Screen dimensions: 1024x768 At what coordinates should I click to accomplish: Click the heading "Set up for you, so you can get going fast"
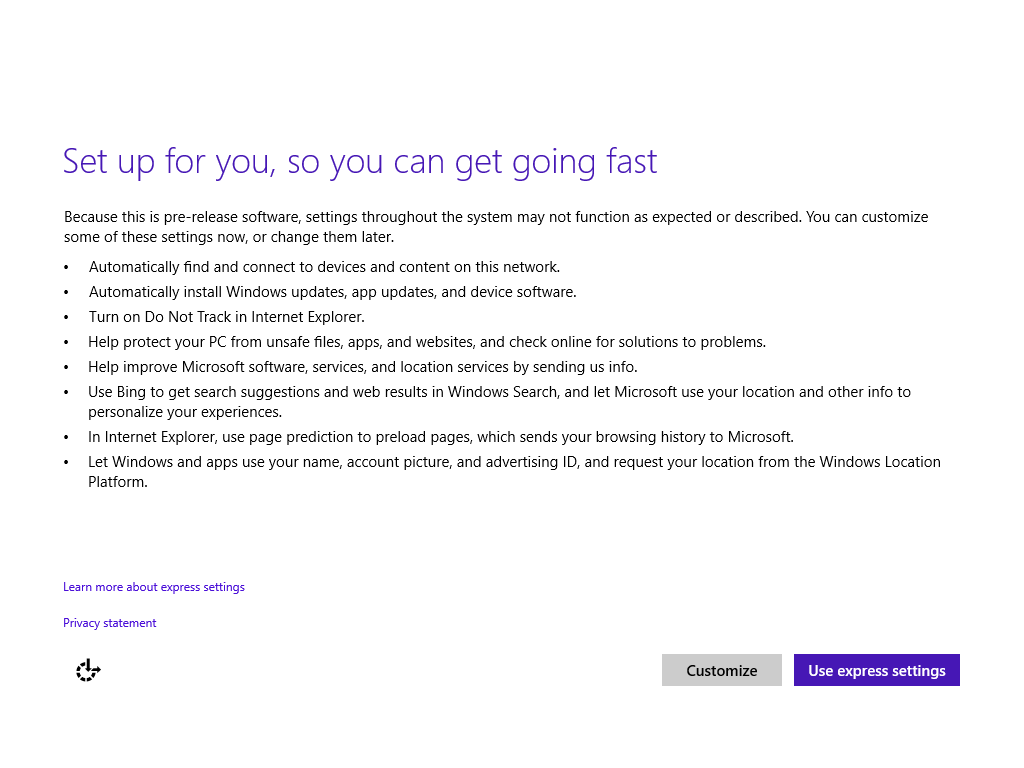click(360, 161)
